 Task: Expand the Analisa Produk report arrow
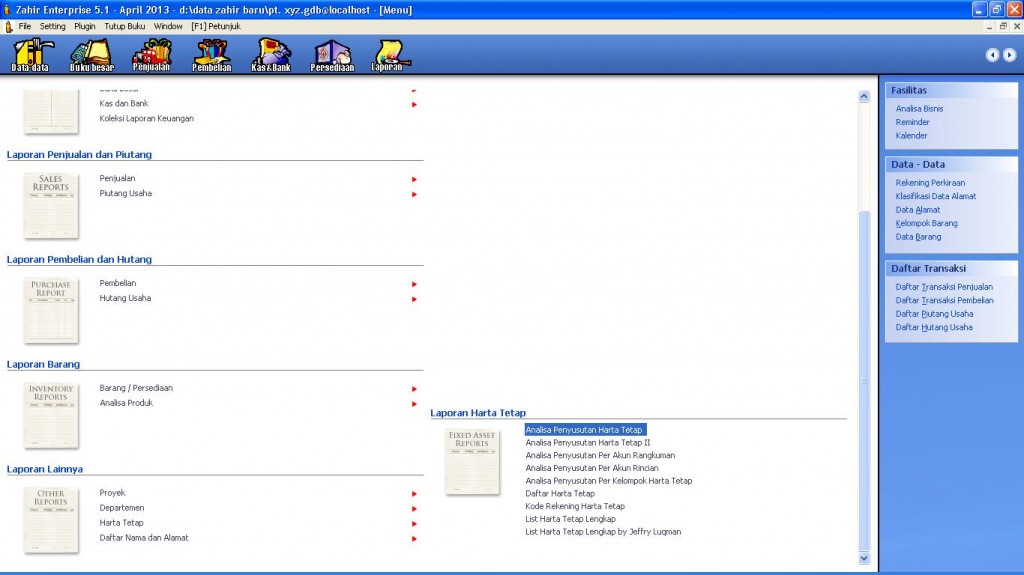point(414,403)
